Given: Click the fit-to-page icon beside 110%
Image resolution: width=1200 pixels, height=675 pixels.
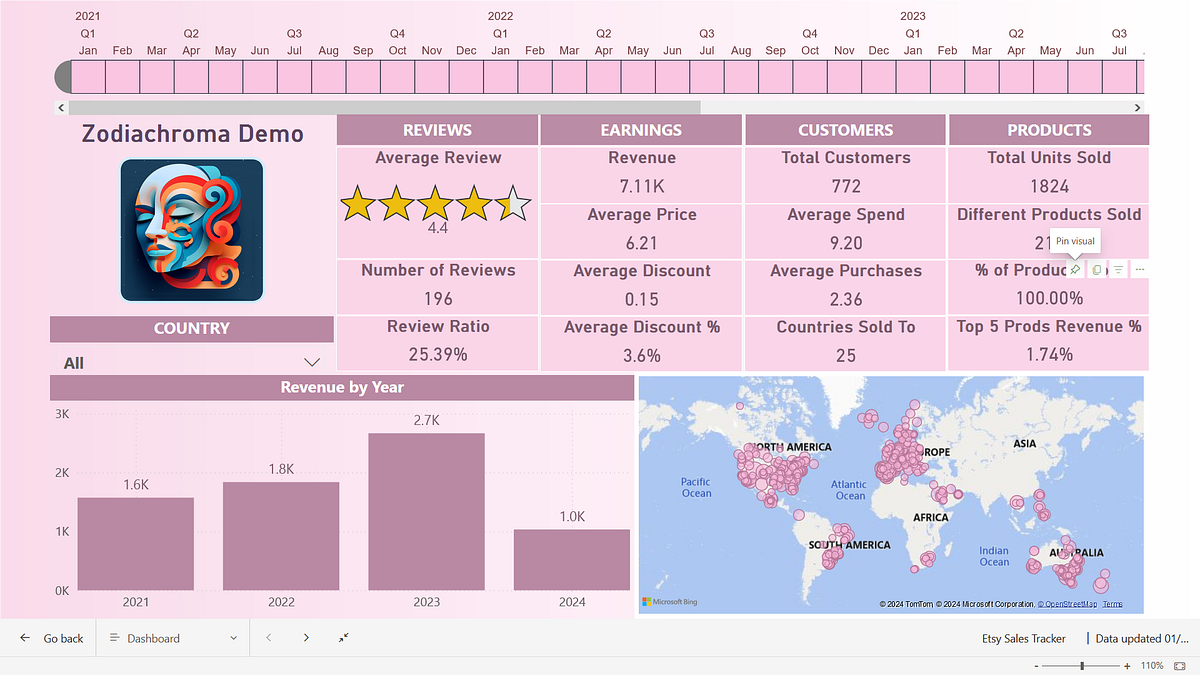Looking at the screenshot, I should click(x=1180, y=665).
